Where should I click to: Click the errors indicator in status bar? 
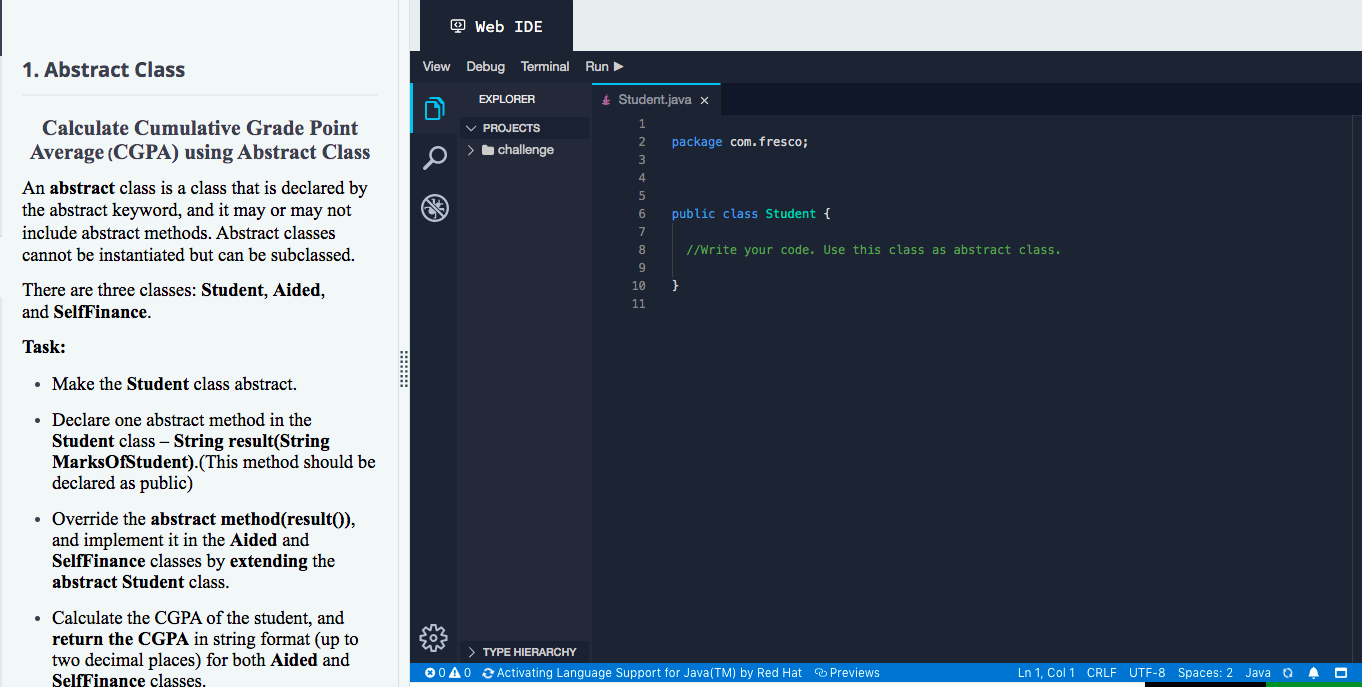[x=432, y=672]
